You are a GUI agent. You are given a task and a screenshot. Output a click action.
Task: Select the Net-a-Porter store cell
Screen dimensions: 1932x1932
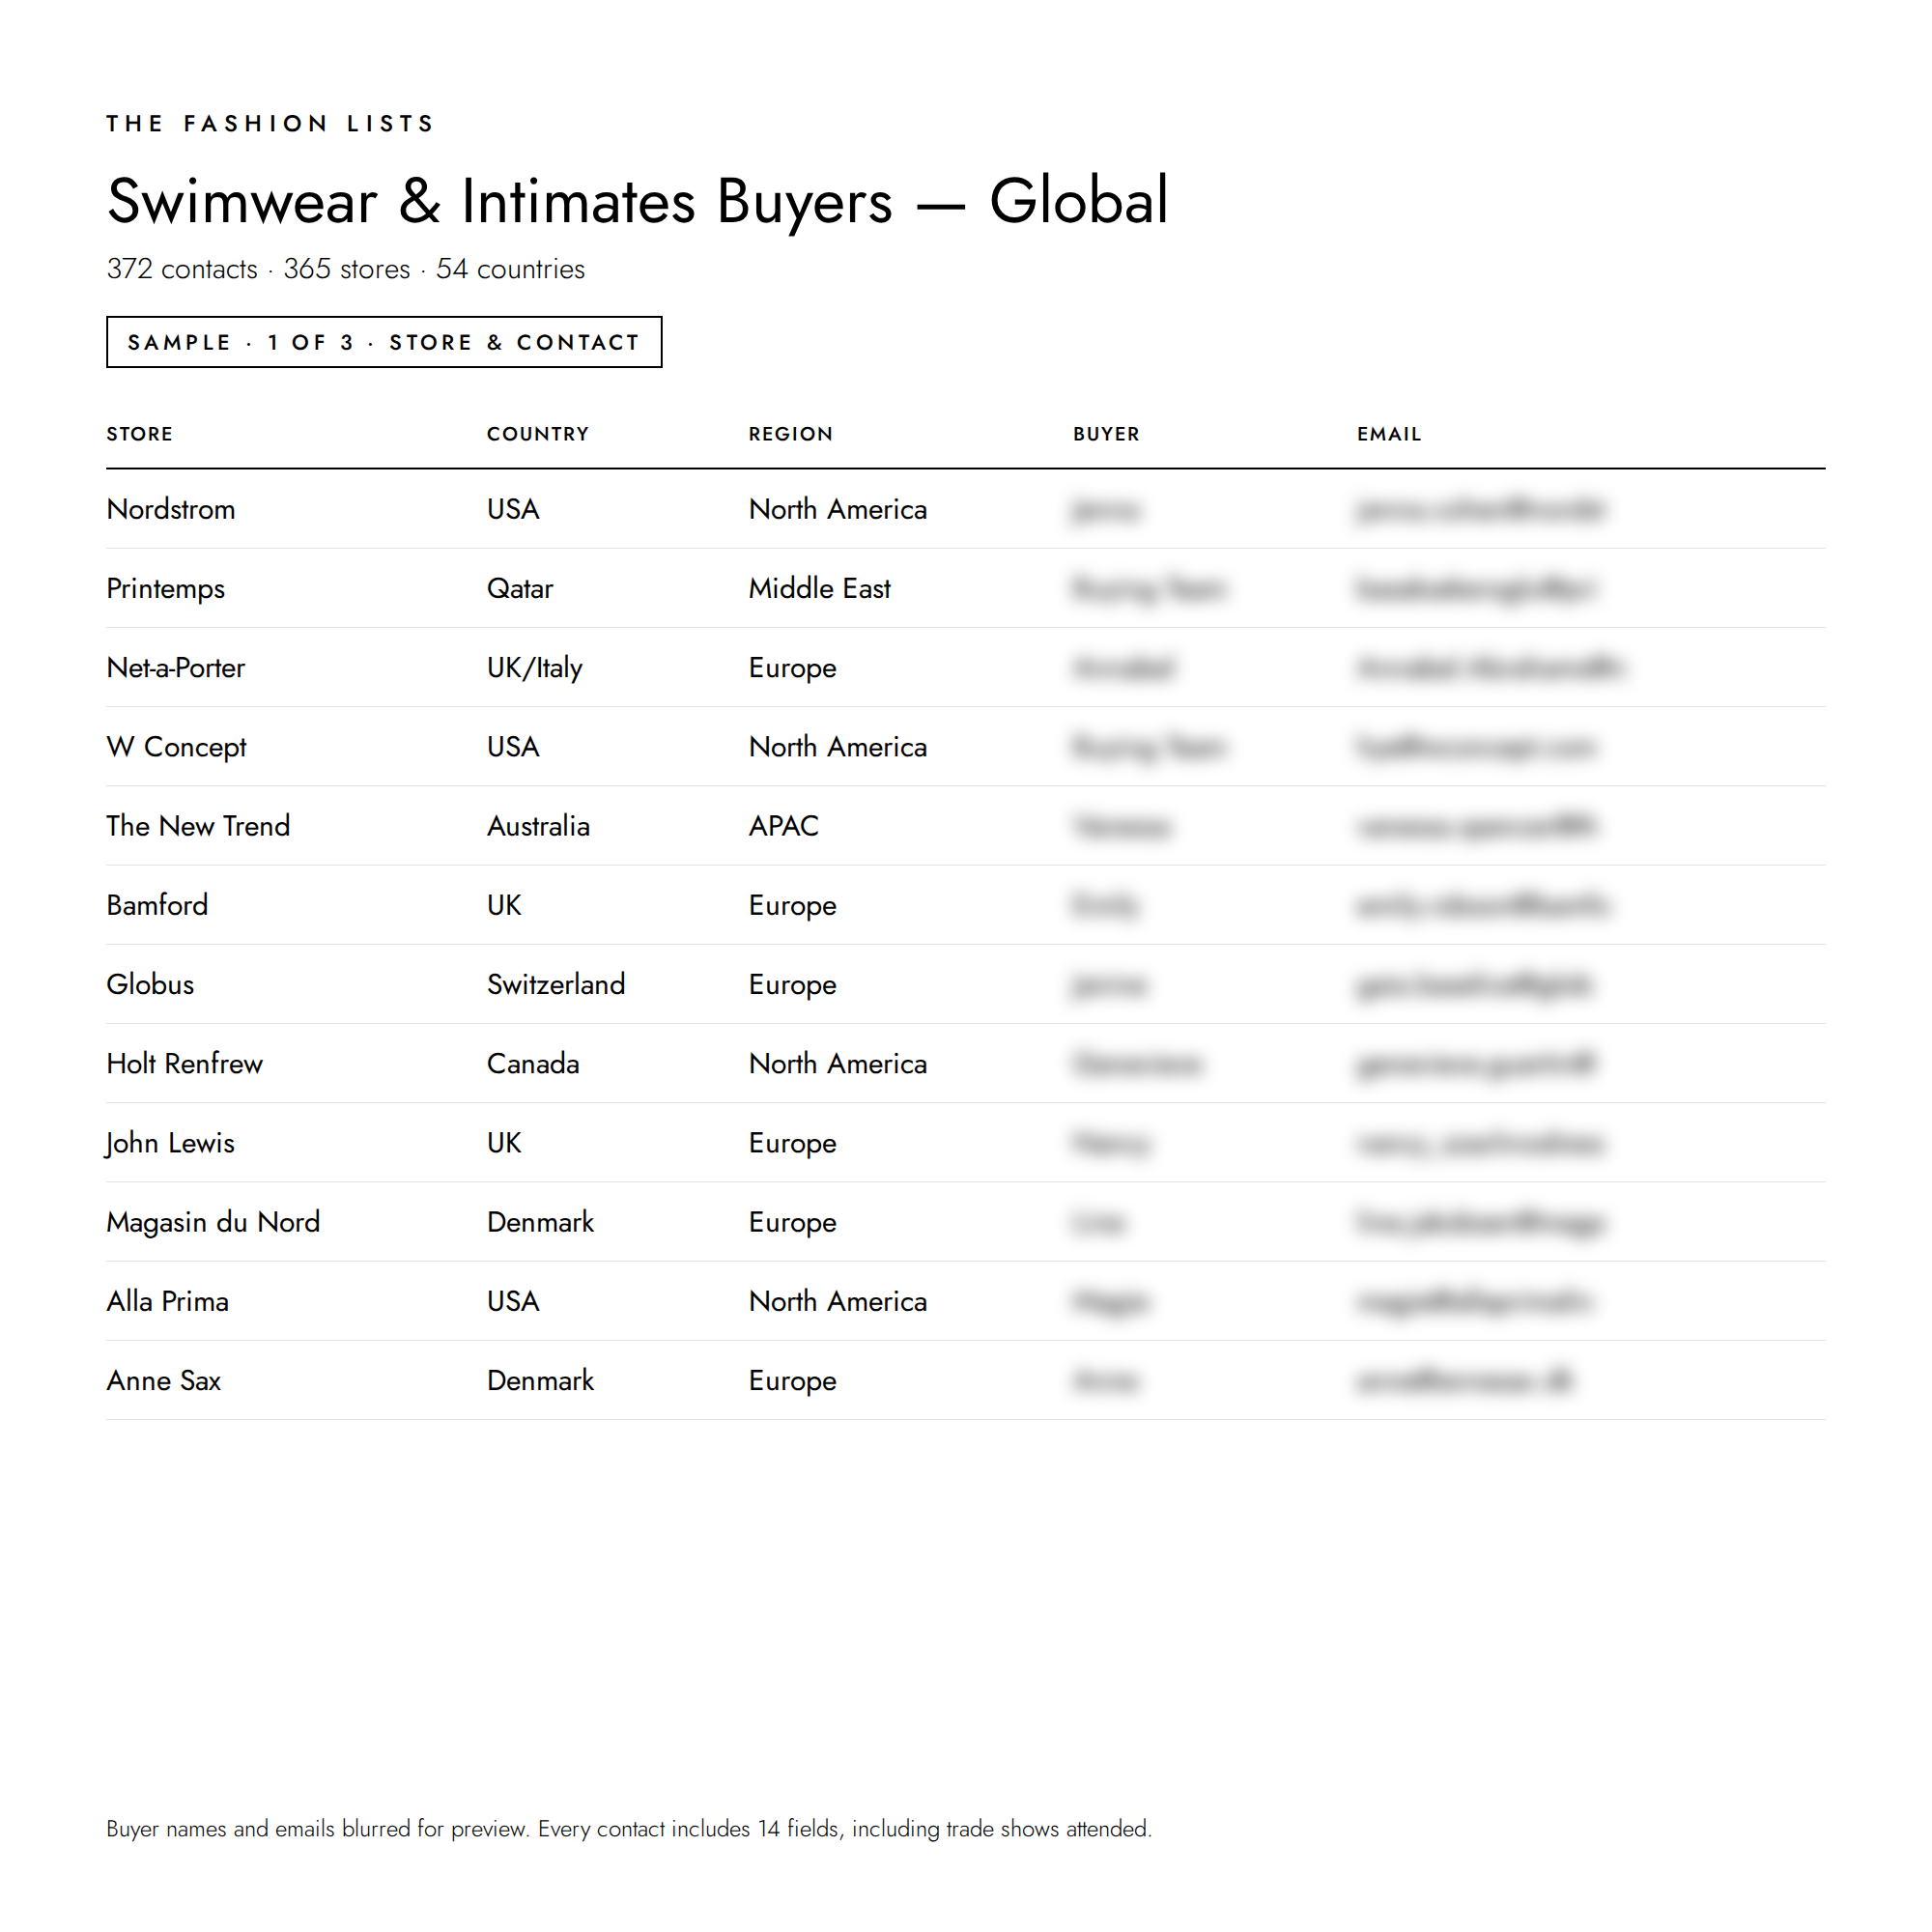coord(176,667)
